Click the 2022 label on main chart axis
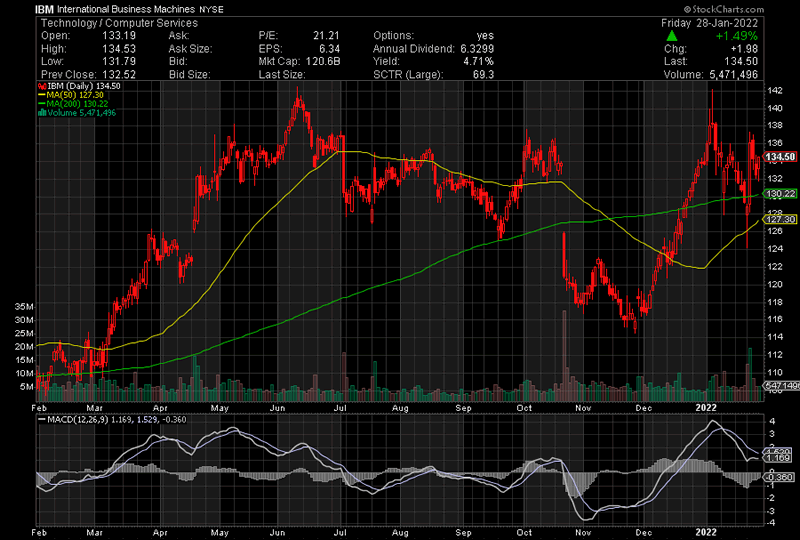The height and width of the screenshot is (540, 800). click(706, 408)
